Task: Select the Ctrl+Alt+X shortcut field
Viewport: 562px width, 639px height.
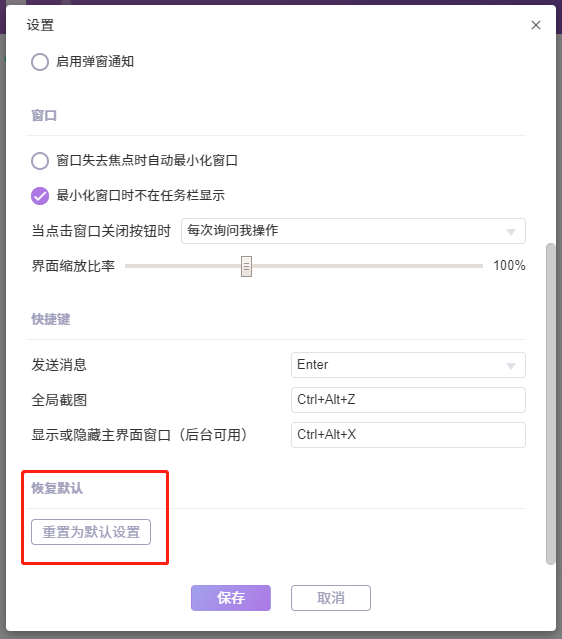Action: [408, 435]
